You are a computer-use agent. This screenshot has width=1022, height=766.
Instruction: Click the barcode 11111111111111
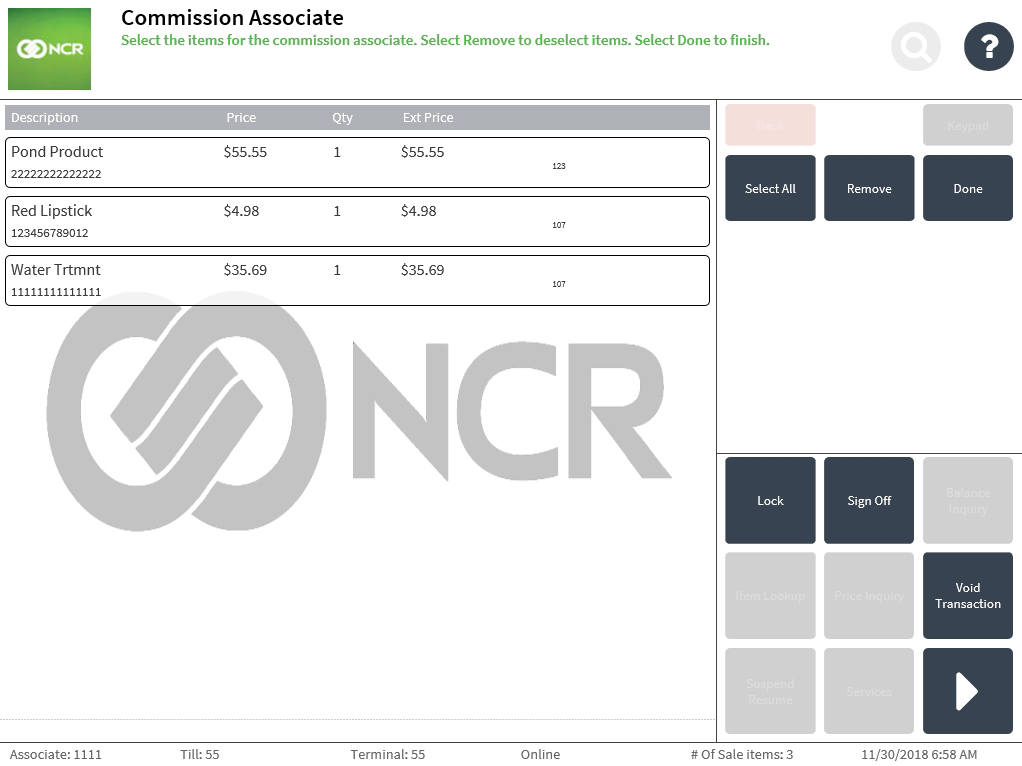click(x=56, y=292)
